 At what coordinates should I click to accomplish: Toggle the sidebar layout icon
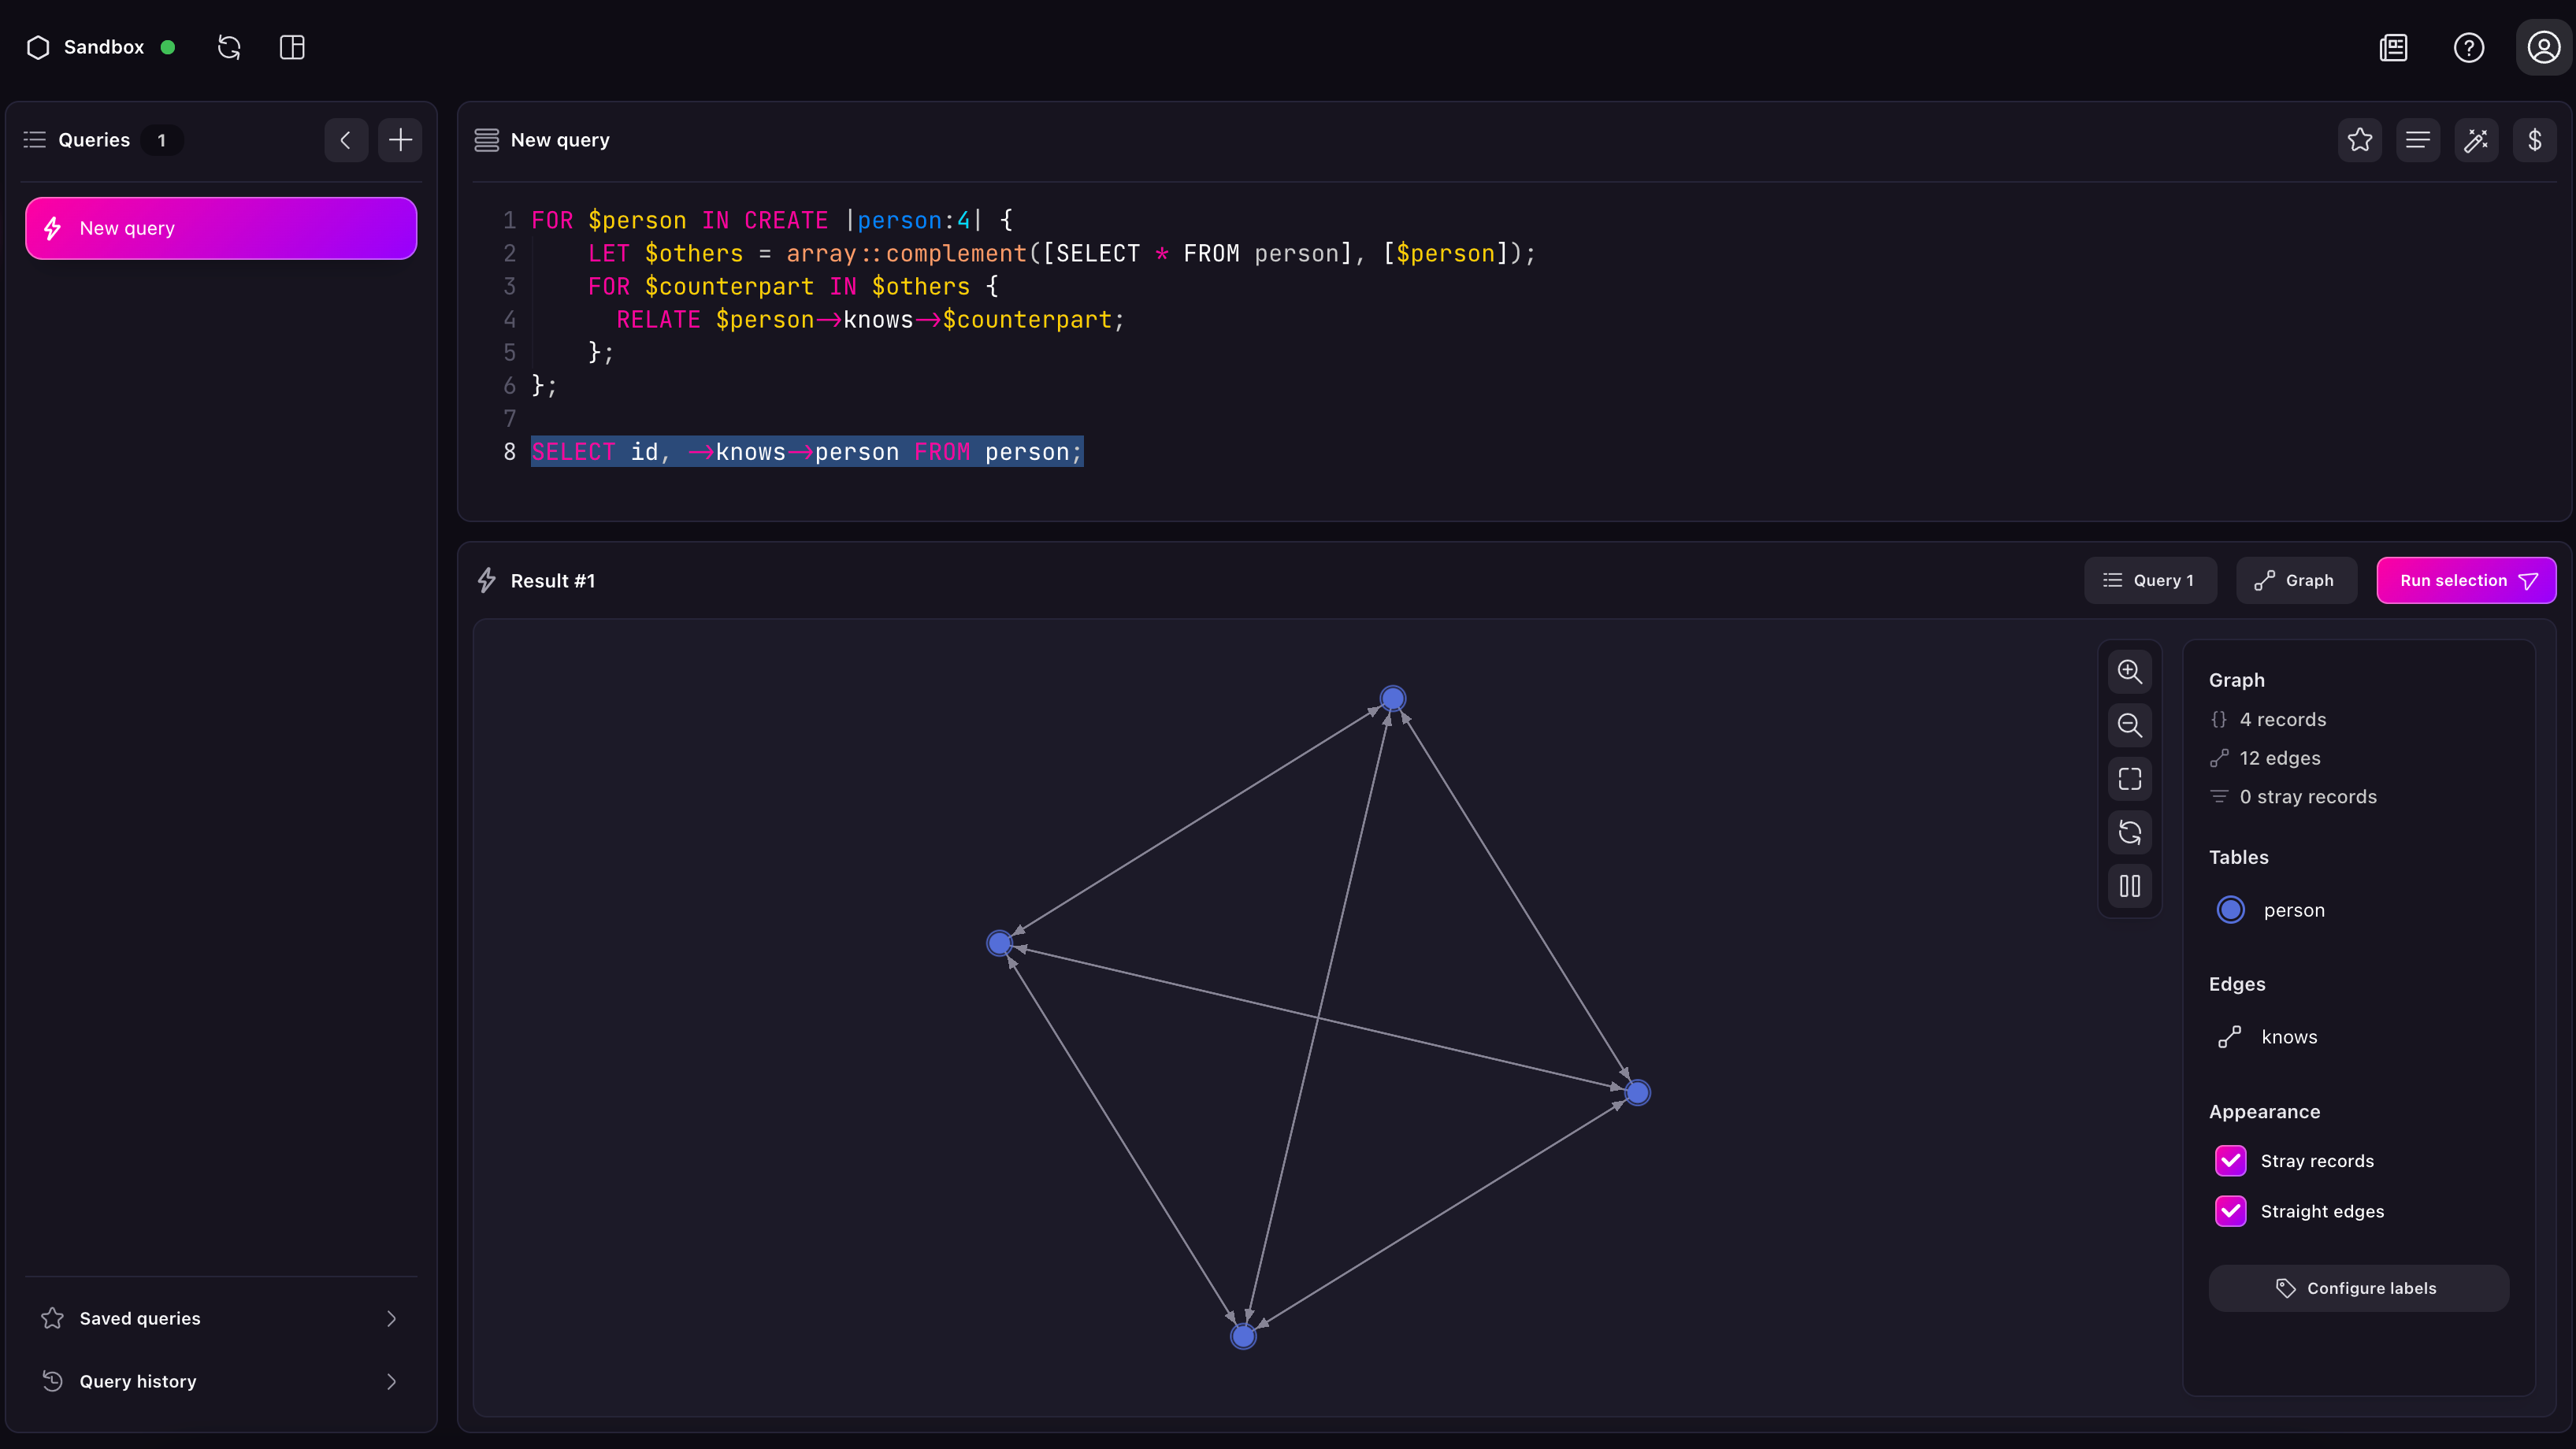tap(292, 47)
